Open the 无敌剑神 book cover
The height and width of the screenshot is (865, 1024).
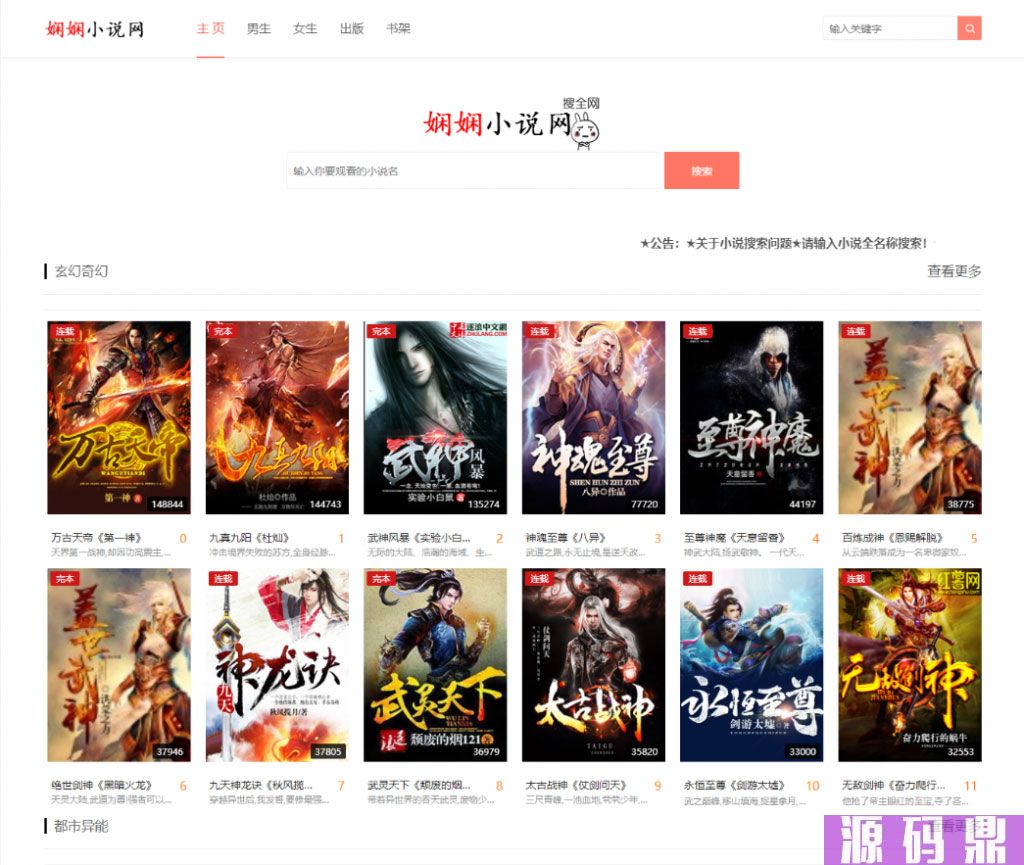[x=910, y=665]
